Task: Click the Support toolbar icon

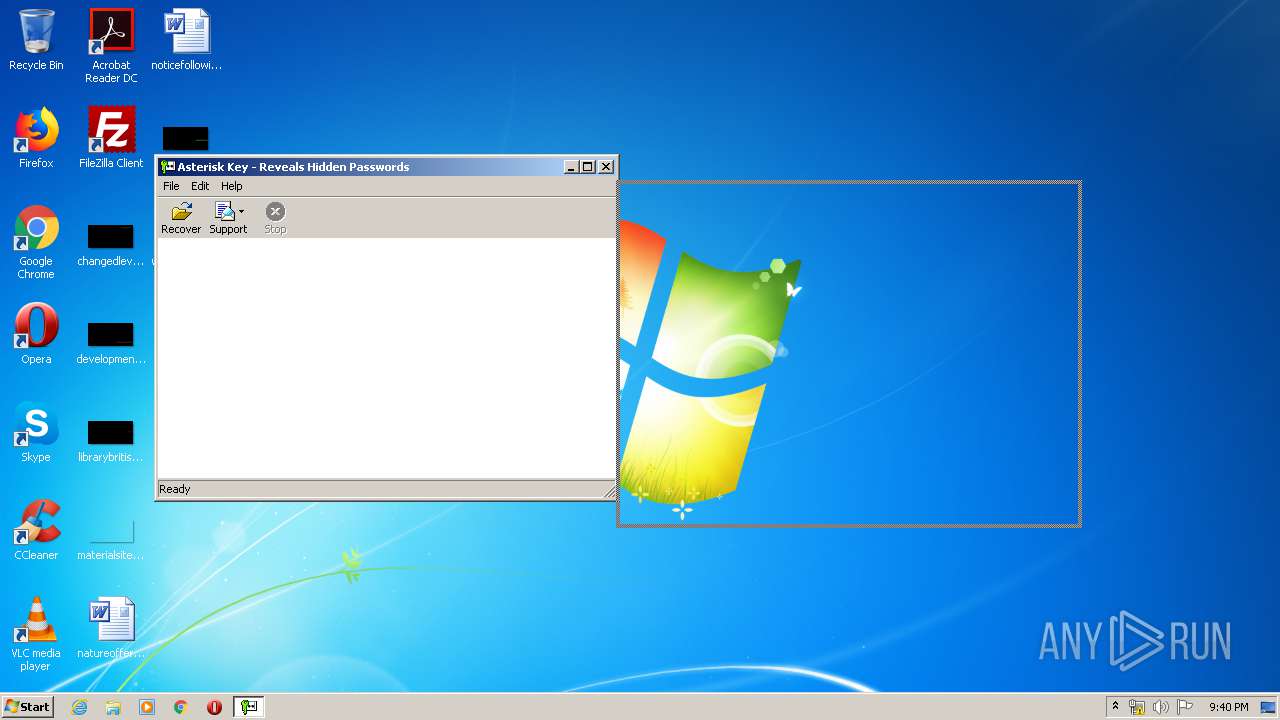Action: [226, 218]
